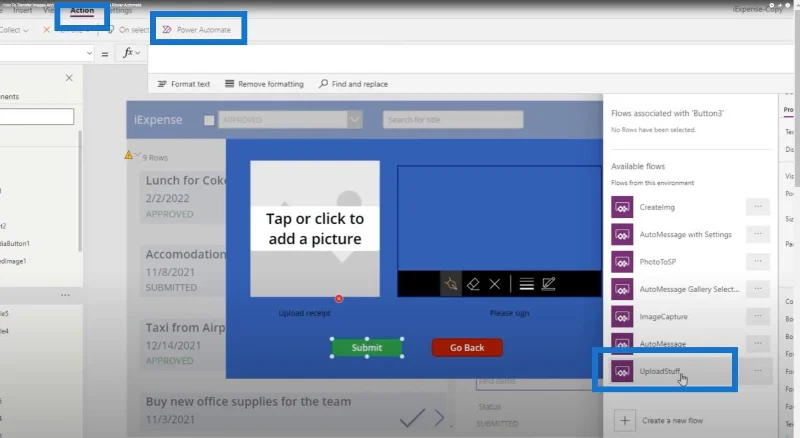Click the PhotoToSP flow purple icon
Image resolution: width=800 pixels, height=438 pixels.
pyautogui.click(x=622, y=262)
